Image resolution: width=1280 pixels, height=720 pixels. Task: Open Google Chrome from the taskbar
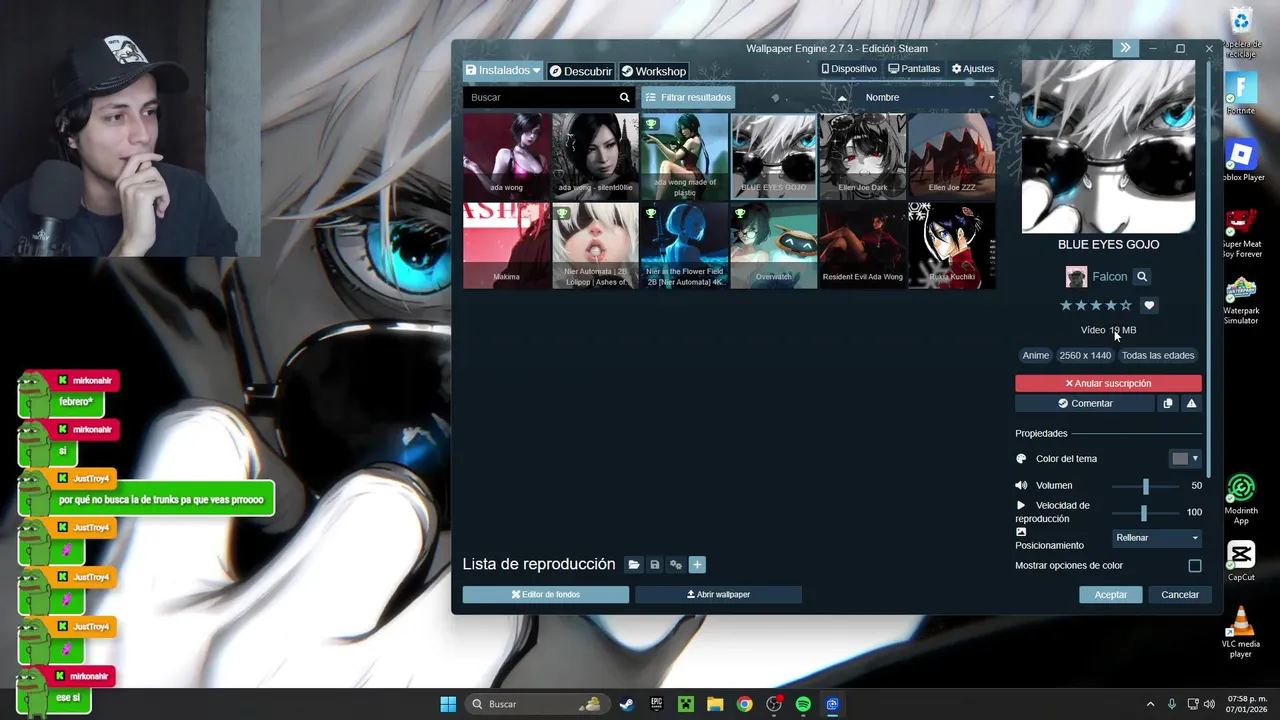click(x=745, y=704)
